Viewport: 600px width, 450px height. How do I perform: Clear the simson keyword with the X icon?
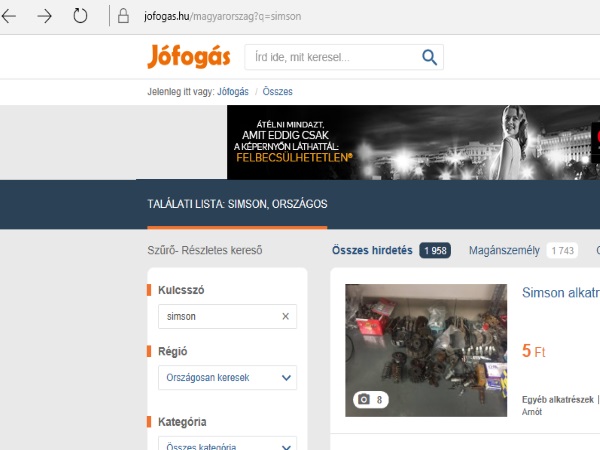pos(285,316)
